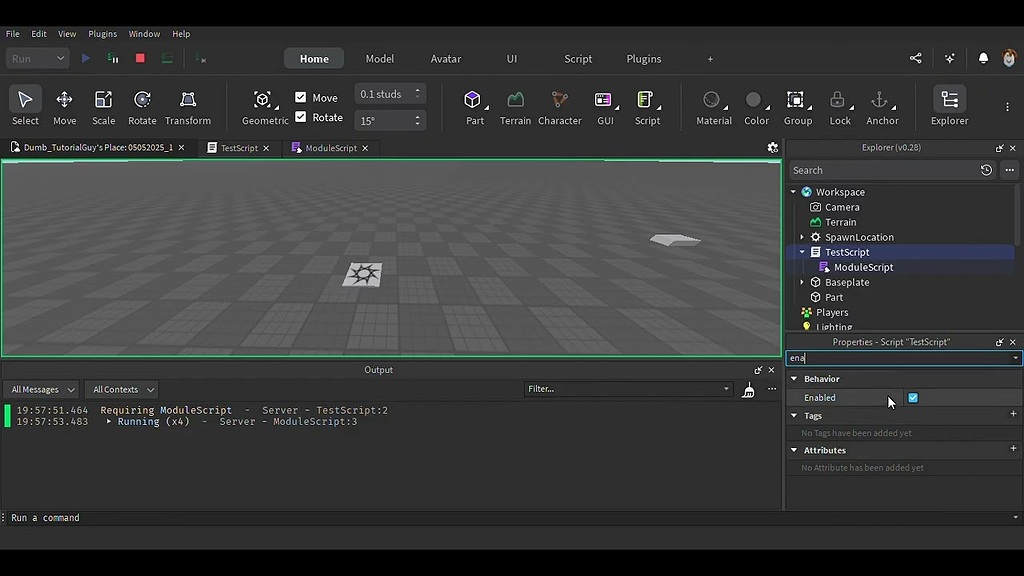Screen dimensions: 1024x576
Task: Choose the Transform tool
Action: [x=188, y=107]
